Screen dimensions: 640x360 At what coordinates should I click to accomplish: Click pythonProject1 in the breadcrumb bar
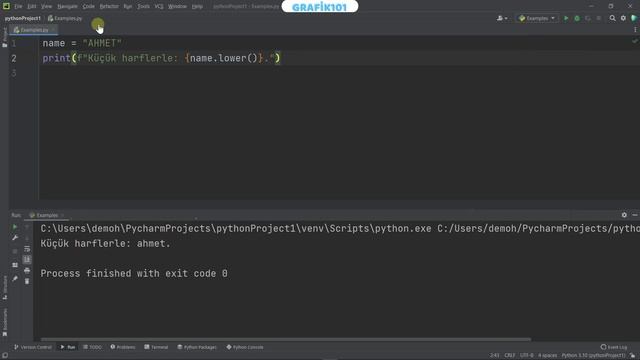pyautogui.click(x=22, y=18)
